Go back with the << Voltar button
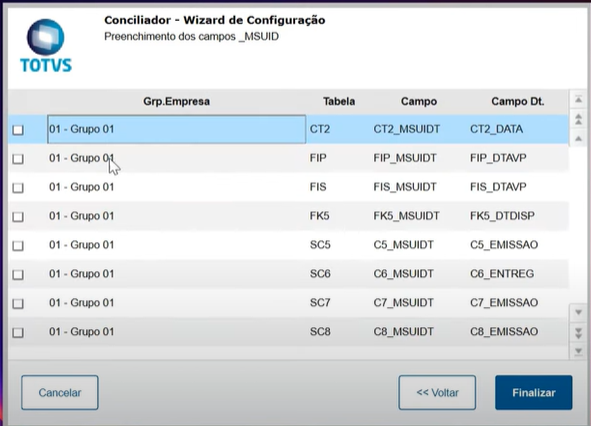Screen dimensions: 591x426 click(437, 392)
